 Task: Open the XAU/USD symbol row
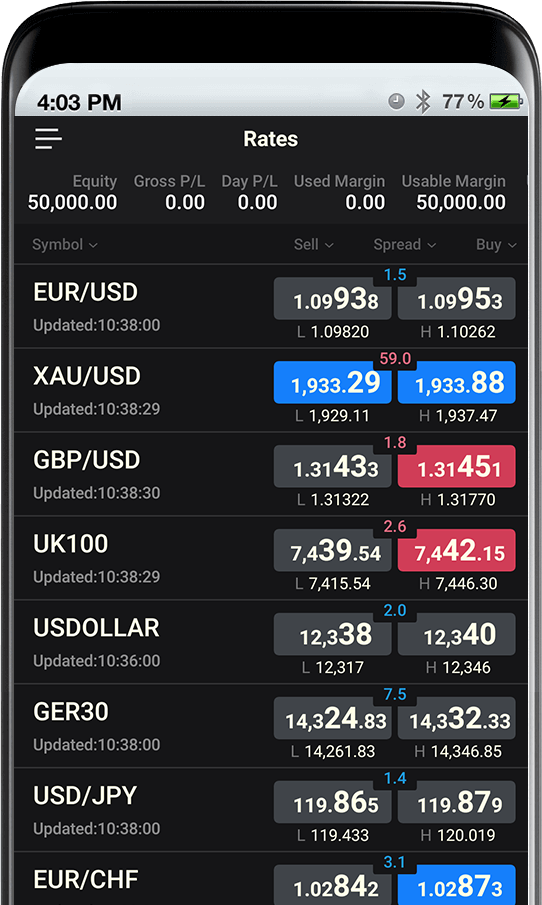pos(271,390)
